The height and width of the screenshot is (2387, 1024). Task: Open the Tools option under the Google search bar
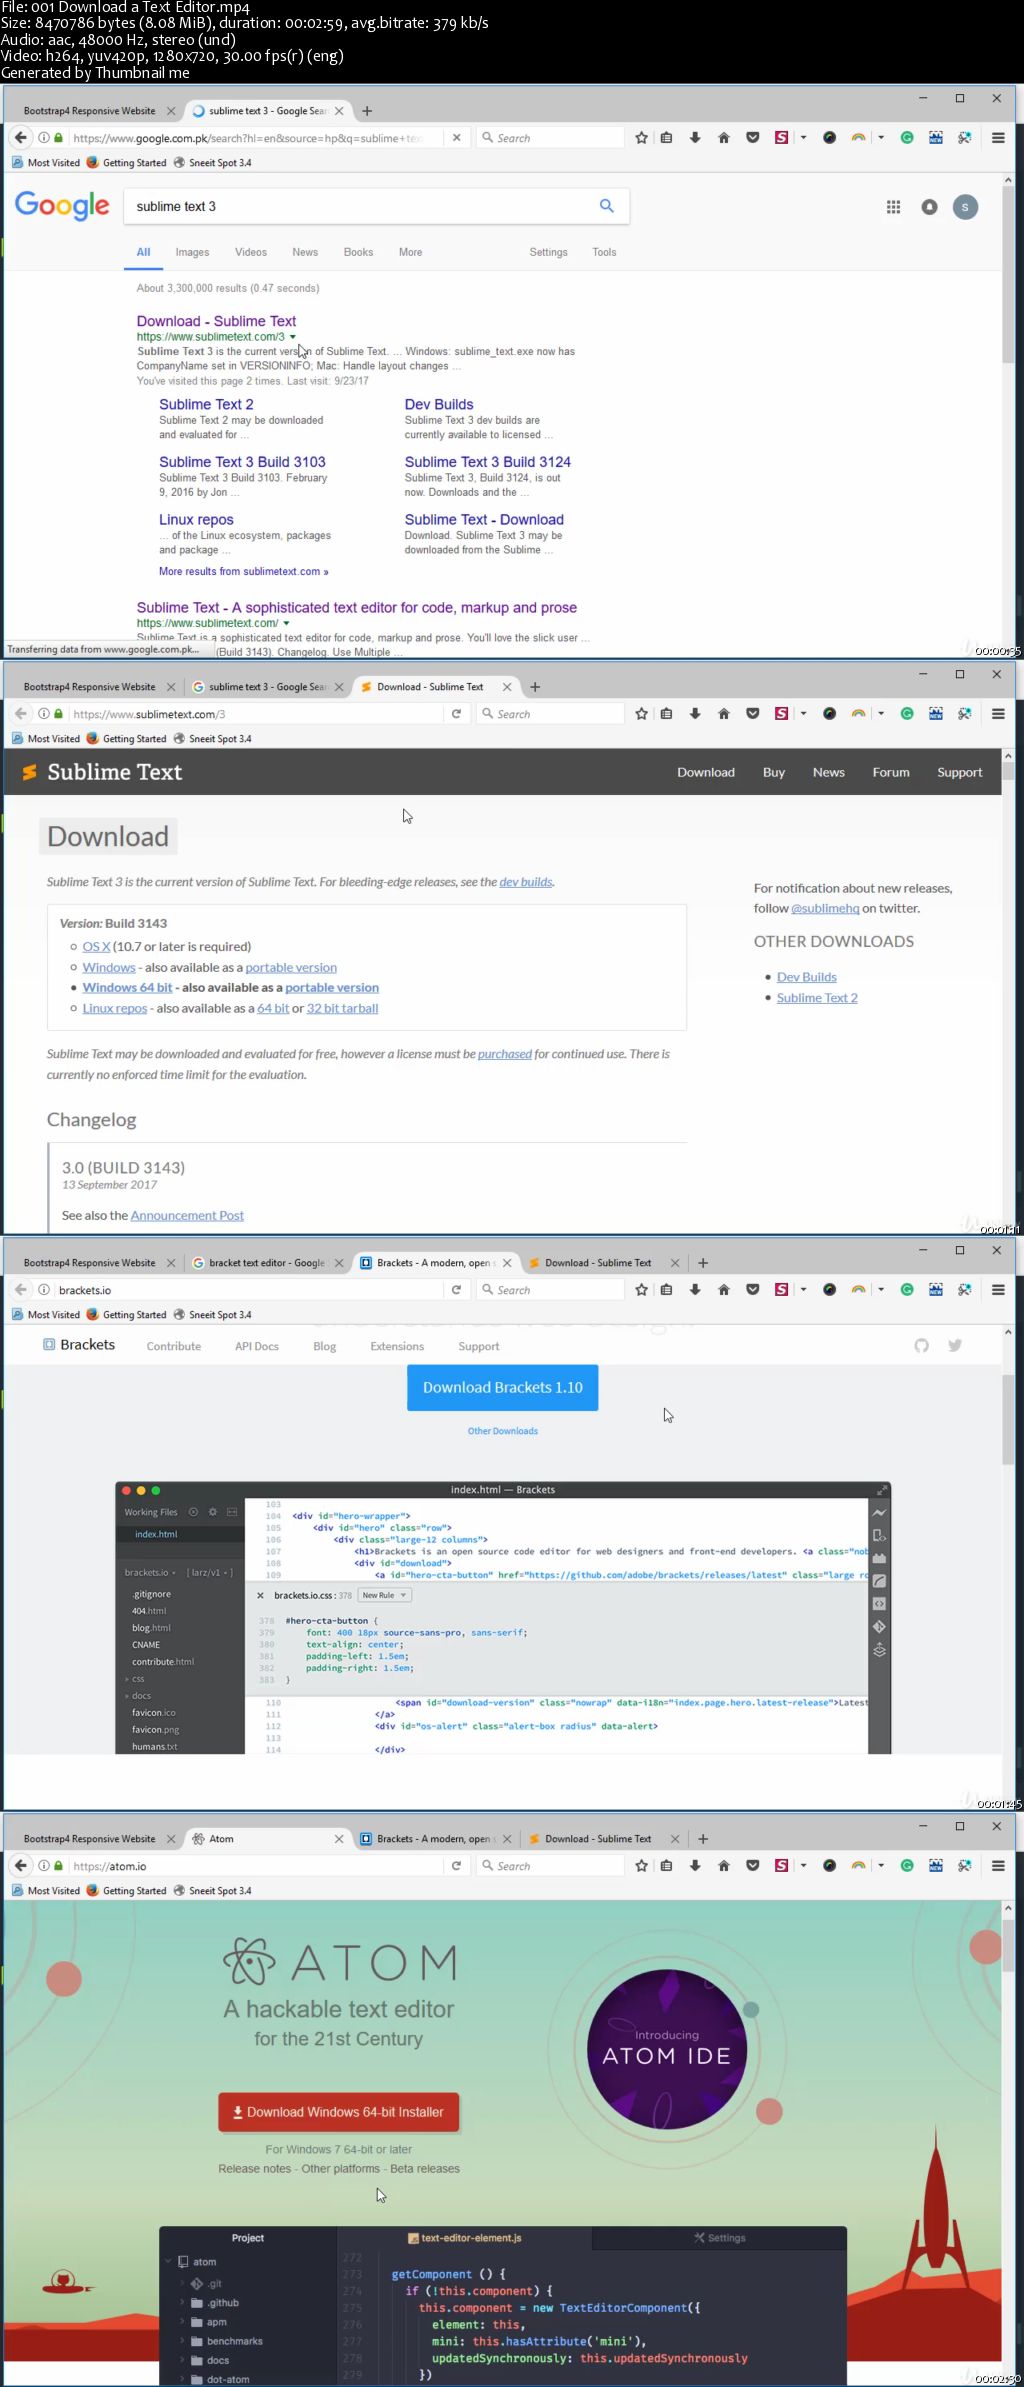(604, 252)
